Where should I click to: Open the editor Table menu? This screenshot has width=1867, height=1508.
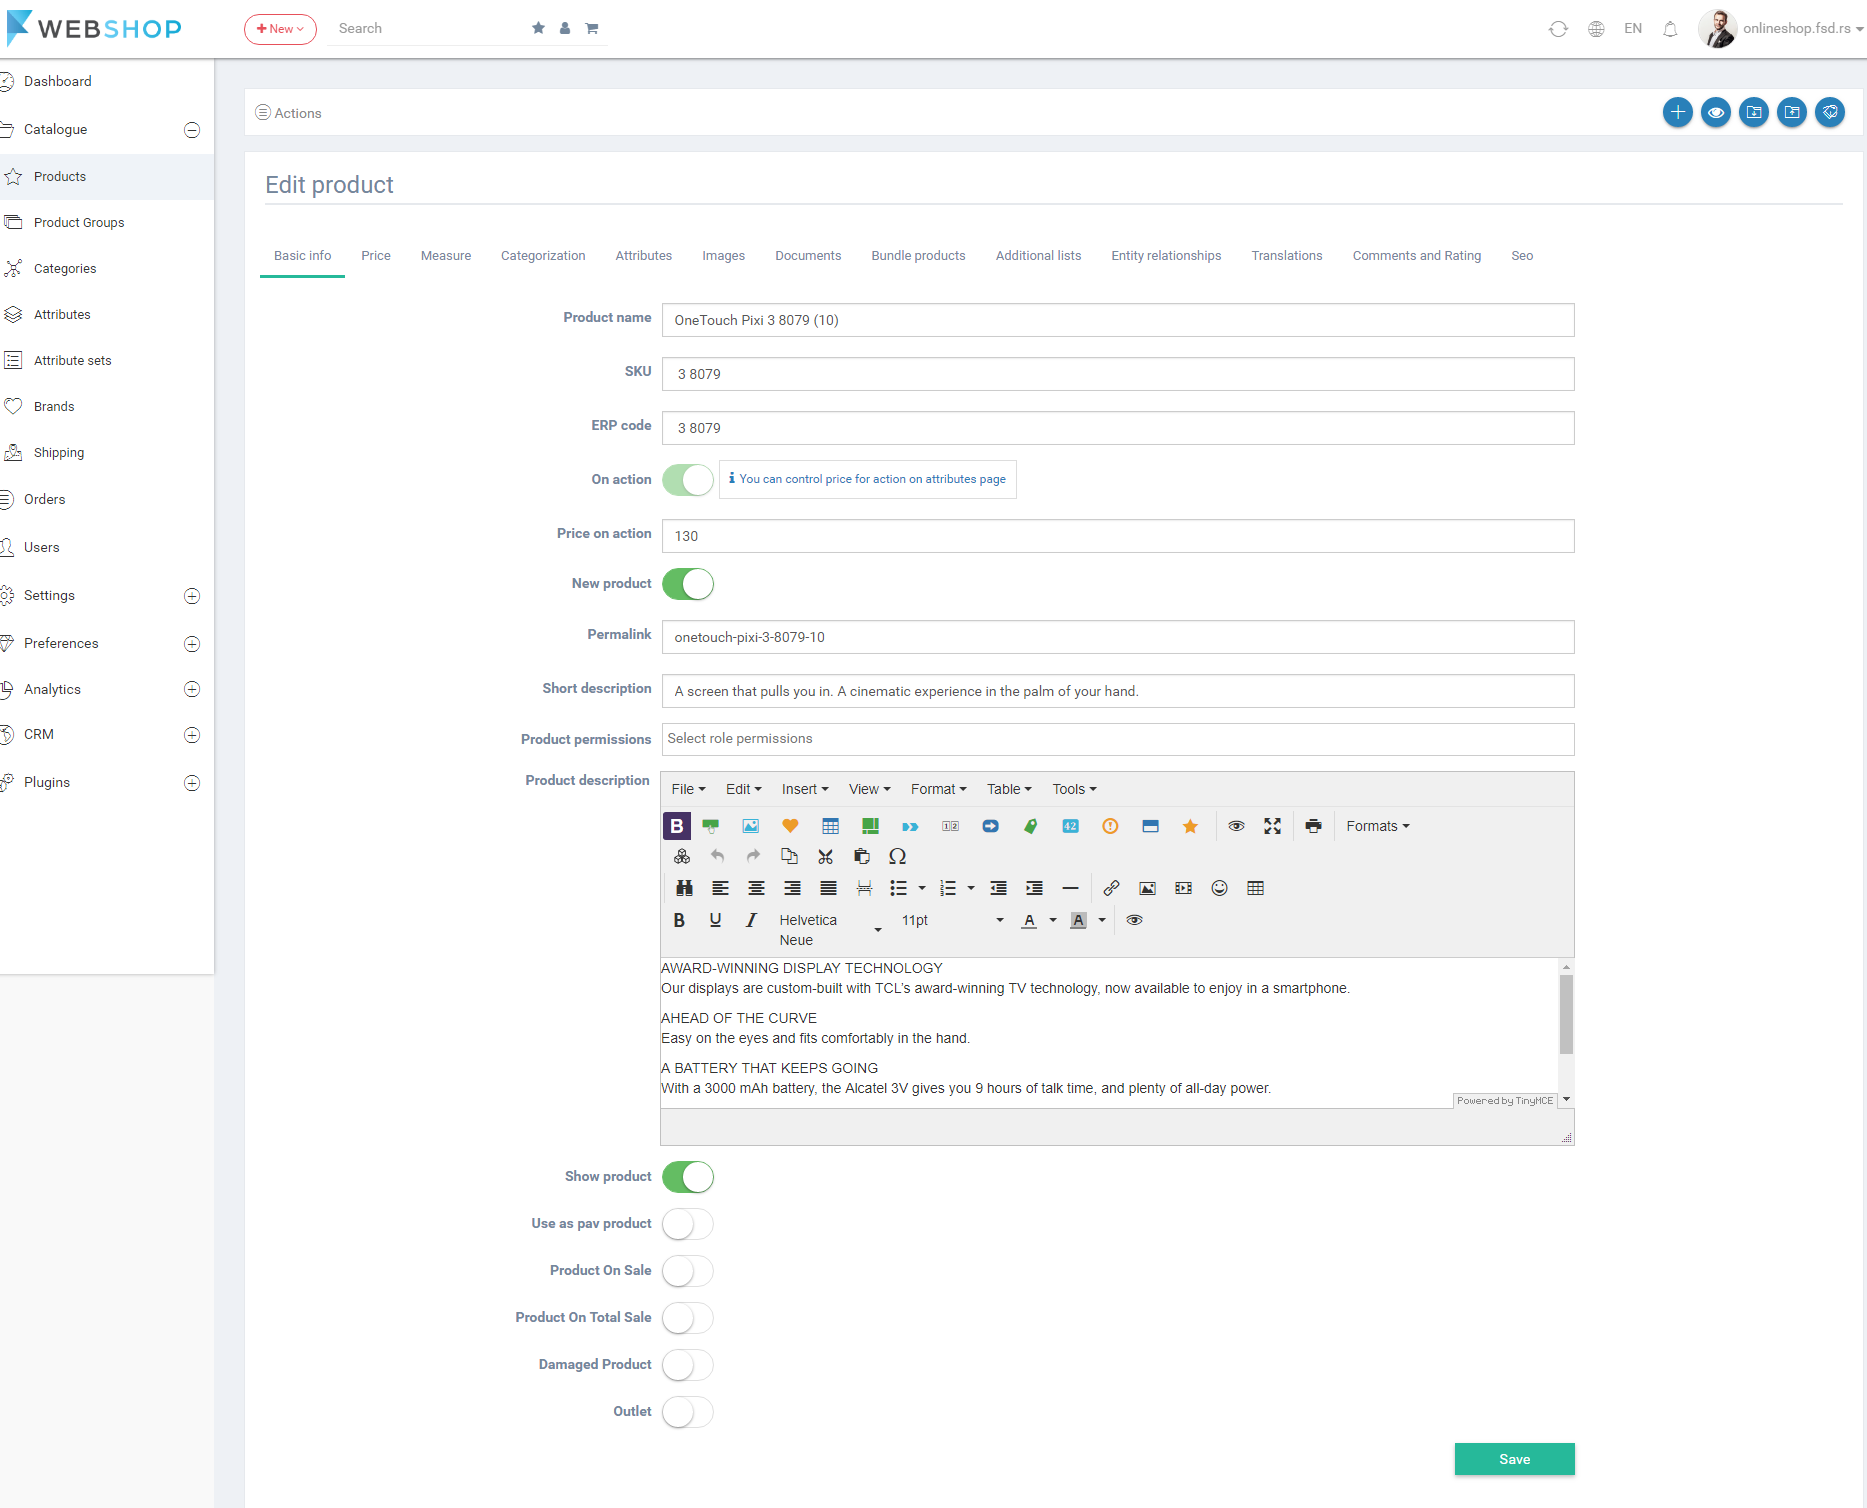1009,789
